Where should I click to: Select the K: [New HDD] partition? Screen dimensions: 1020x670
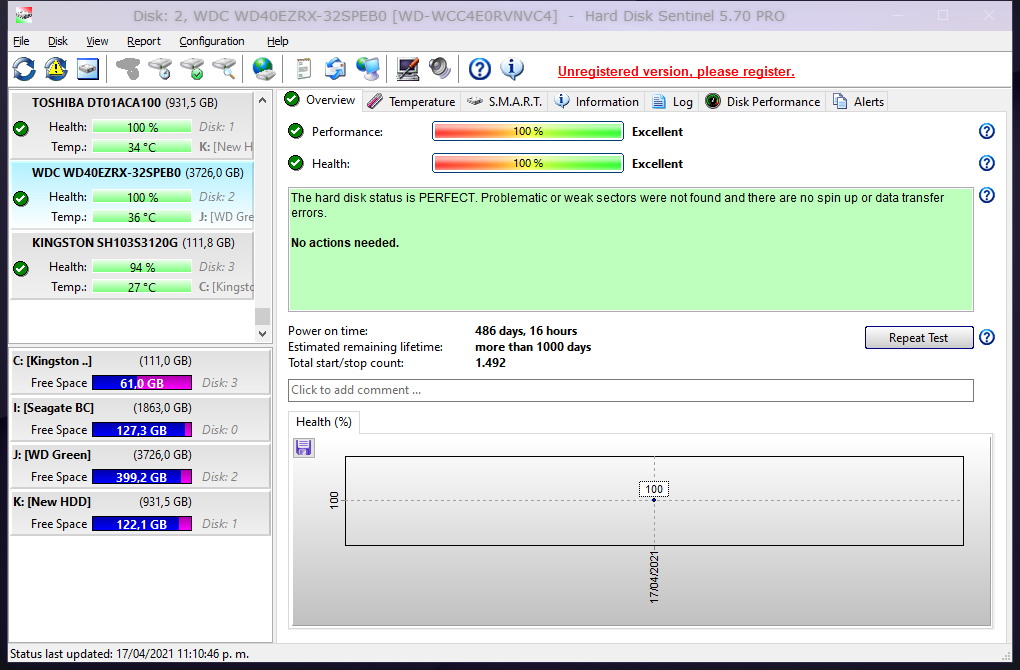click(x=140, y=512)
